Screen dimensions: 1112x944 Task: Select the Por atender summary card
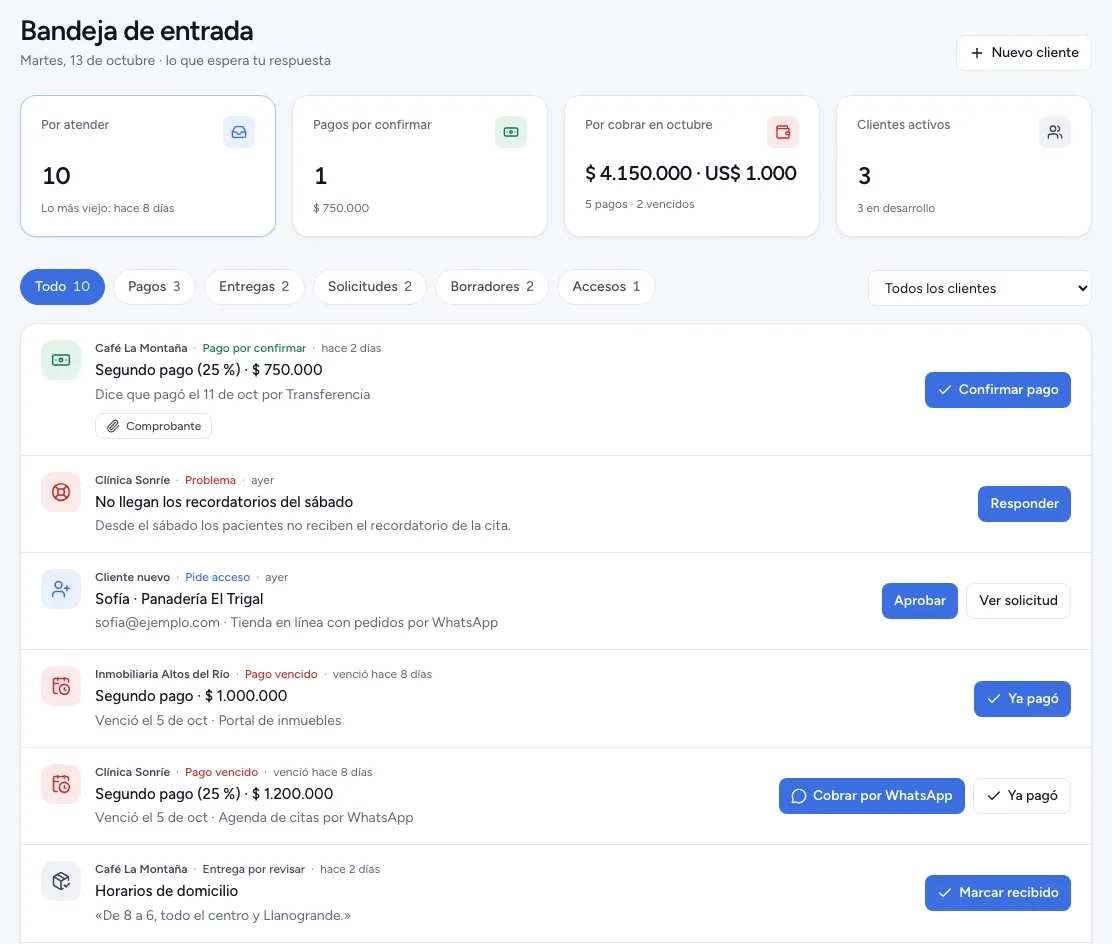[x=148, y=166]
